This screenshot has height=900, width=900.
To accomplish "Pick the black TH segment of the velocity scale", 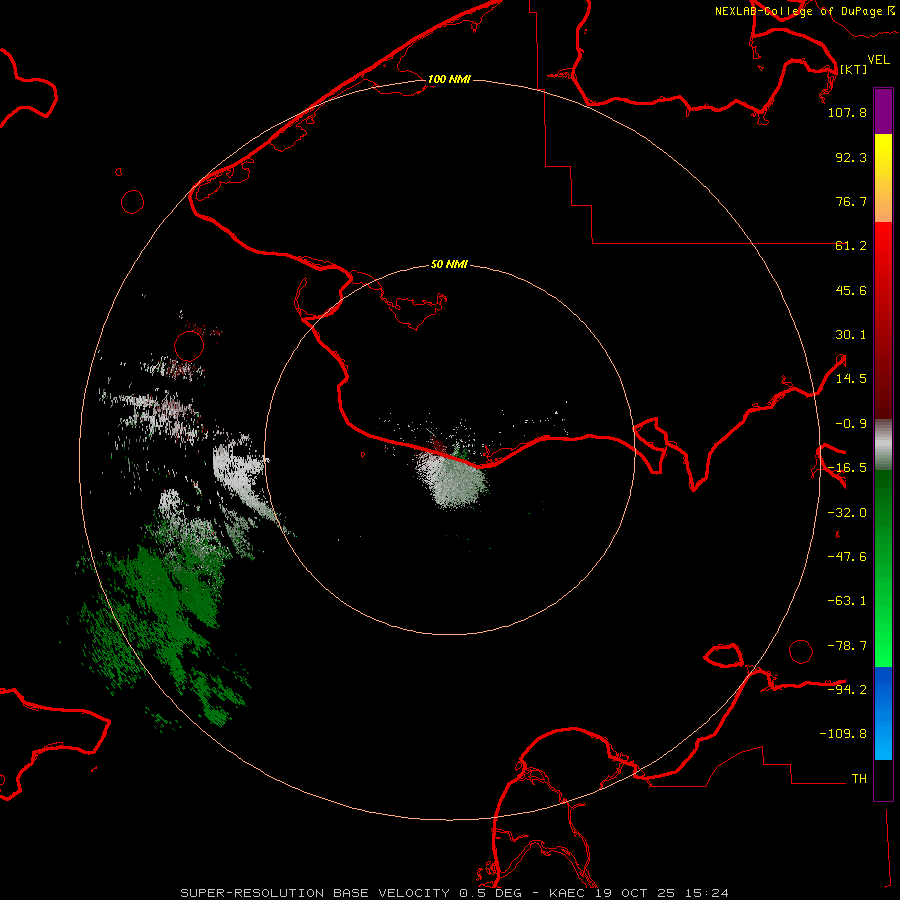I will (883, 780).
